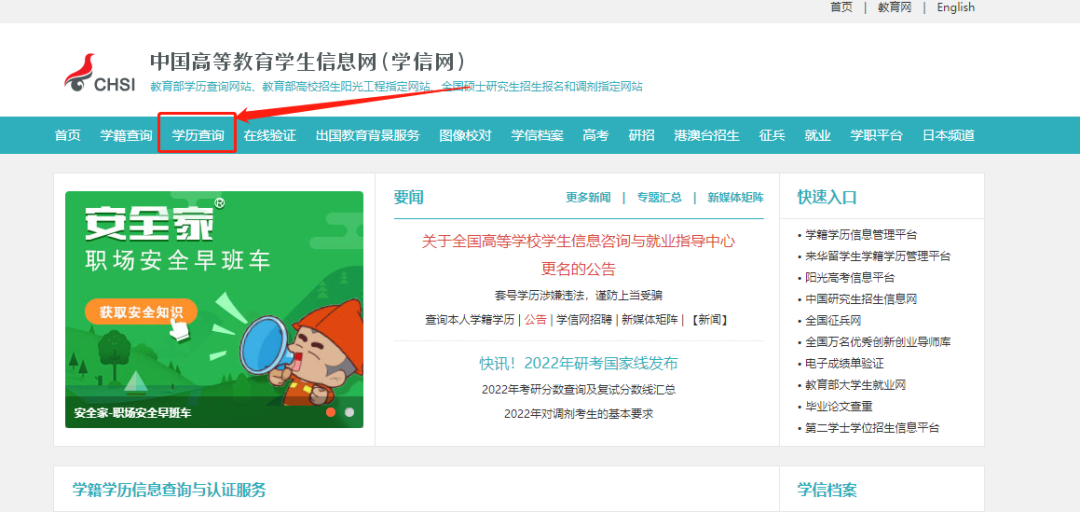Click the 学籍学历信息查询与认证服务 heading

tap(169, 490)
